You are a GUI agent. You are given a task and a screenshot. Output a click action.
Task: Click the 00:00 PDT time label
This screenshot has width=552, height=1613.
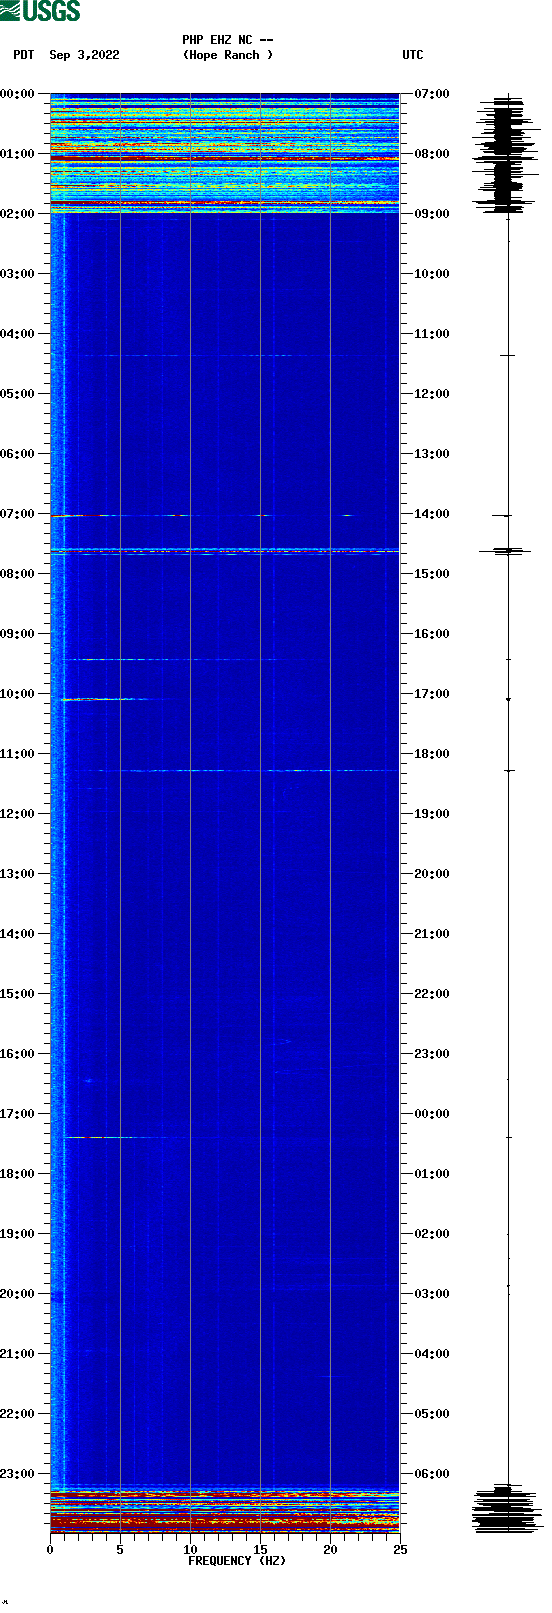[x=17, y=94]
